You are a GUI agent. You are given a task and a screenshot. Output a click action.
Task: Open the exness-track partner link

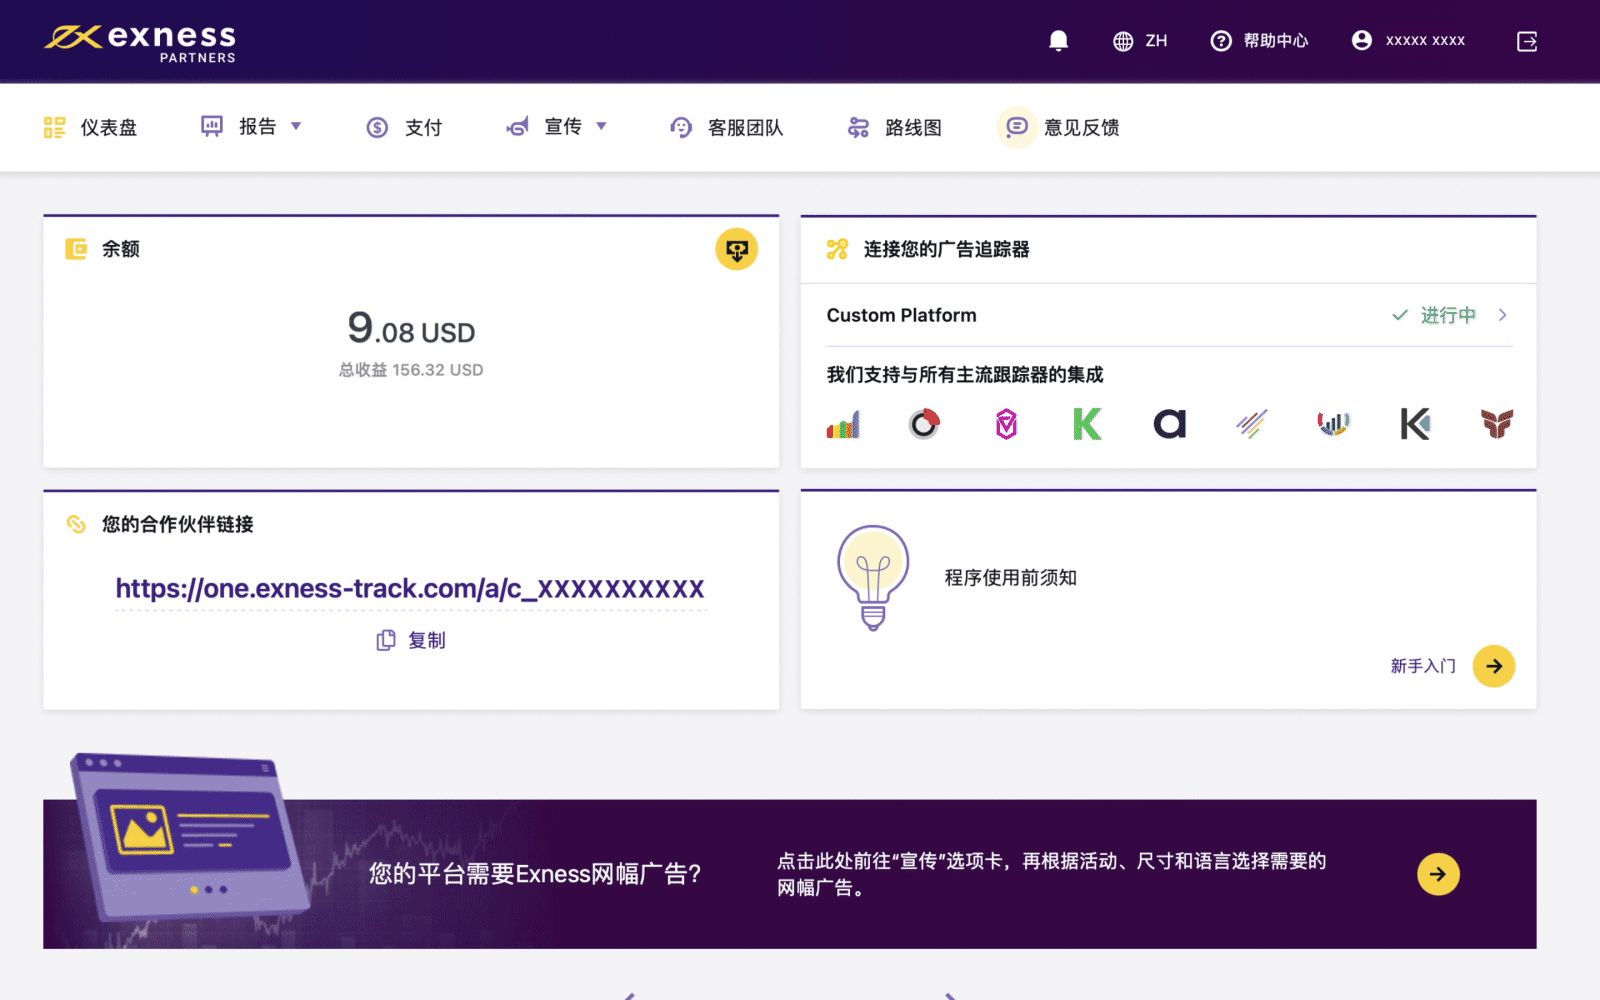point(410,589)
